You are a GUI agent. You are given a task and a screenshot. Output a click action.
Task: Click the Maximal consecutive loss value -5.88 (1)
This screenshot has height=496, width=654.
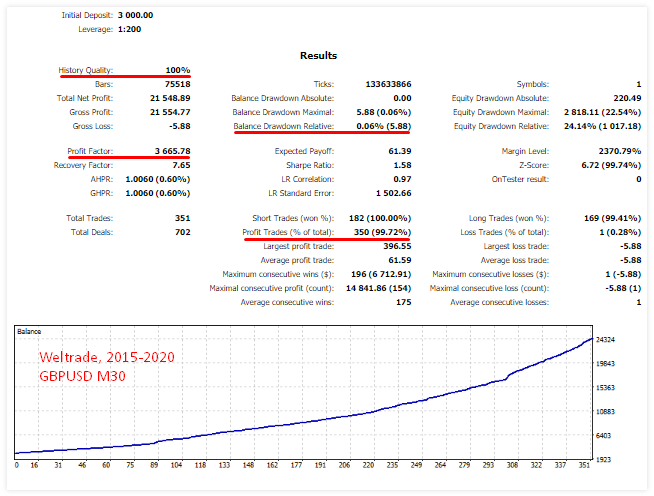coord(623,288)
